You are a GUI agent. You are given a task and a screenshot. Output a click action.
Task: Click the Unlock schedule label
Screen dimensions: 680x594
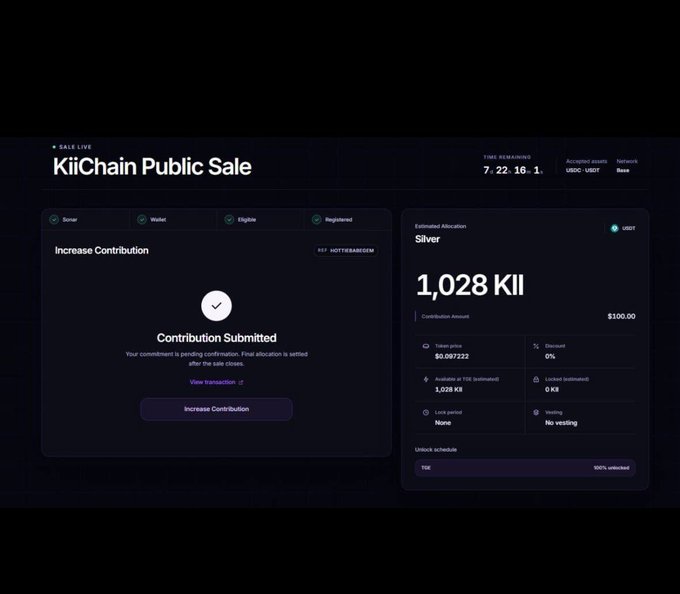point(436,450)
